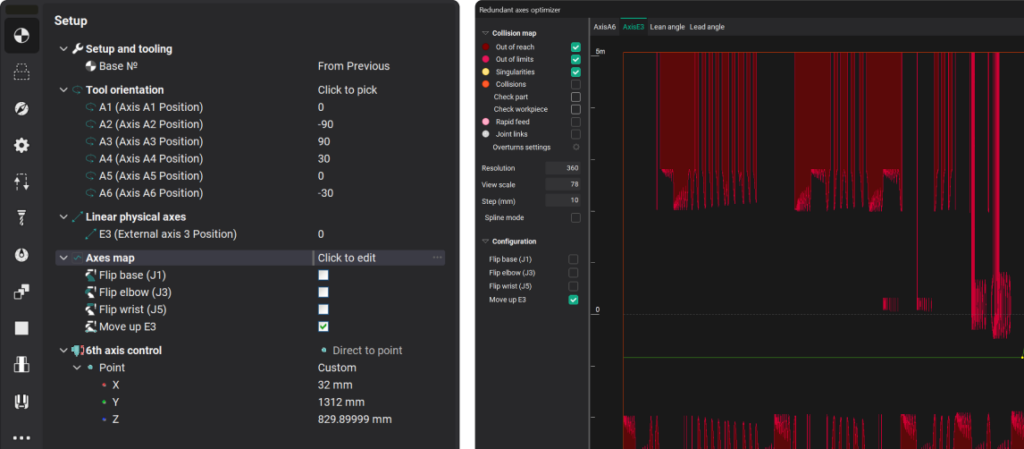Screen dimensions: 1024x449
Task: Click 'Click to pick' for Tool orientation
Action: 346,90
